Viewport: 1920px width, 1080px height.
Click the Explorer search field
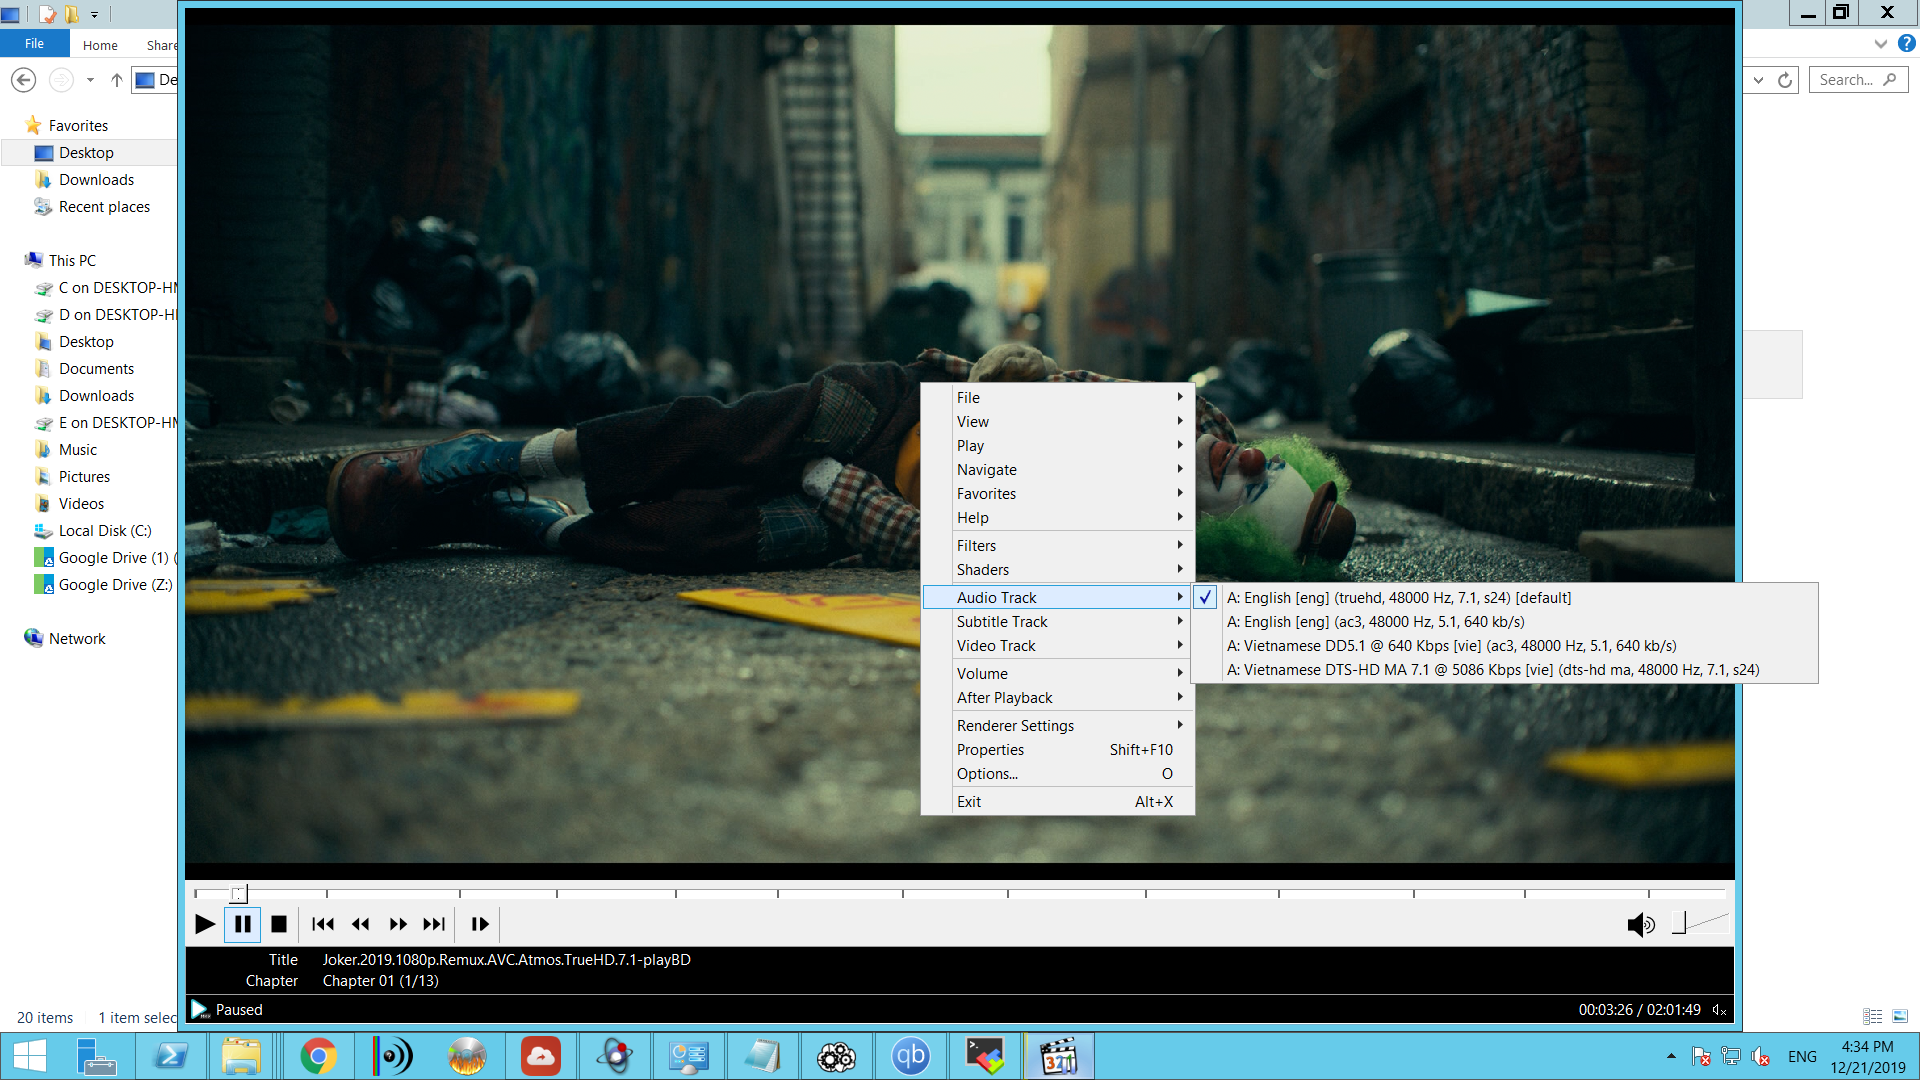coord(1858,80)
